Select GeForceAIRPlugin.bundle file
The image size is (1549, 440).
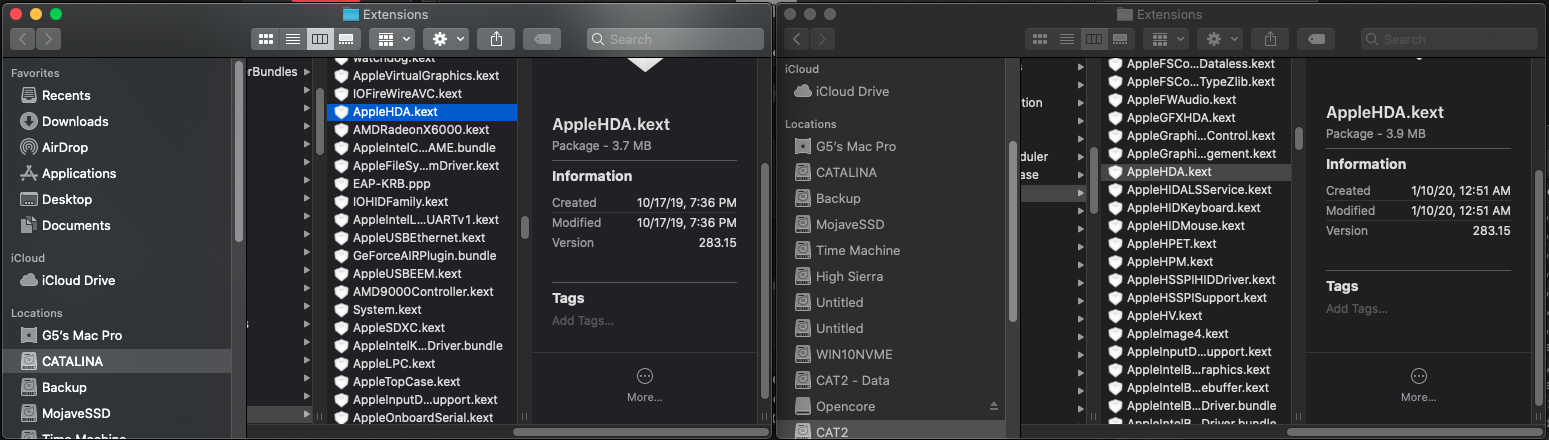(422, 256)
